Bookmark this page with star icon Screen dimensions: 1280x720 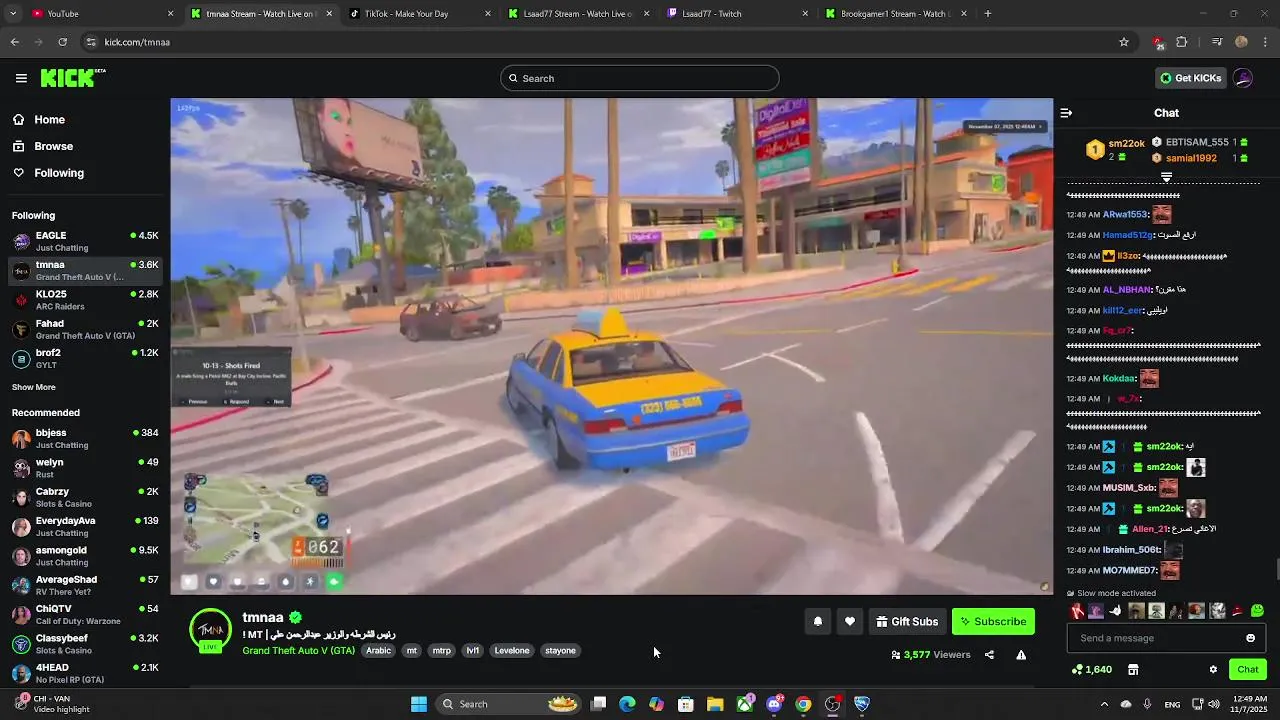tap(1124, 42)
